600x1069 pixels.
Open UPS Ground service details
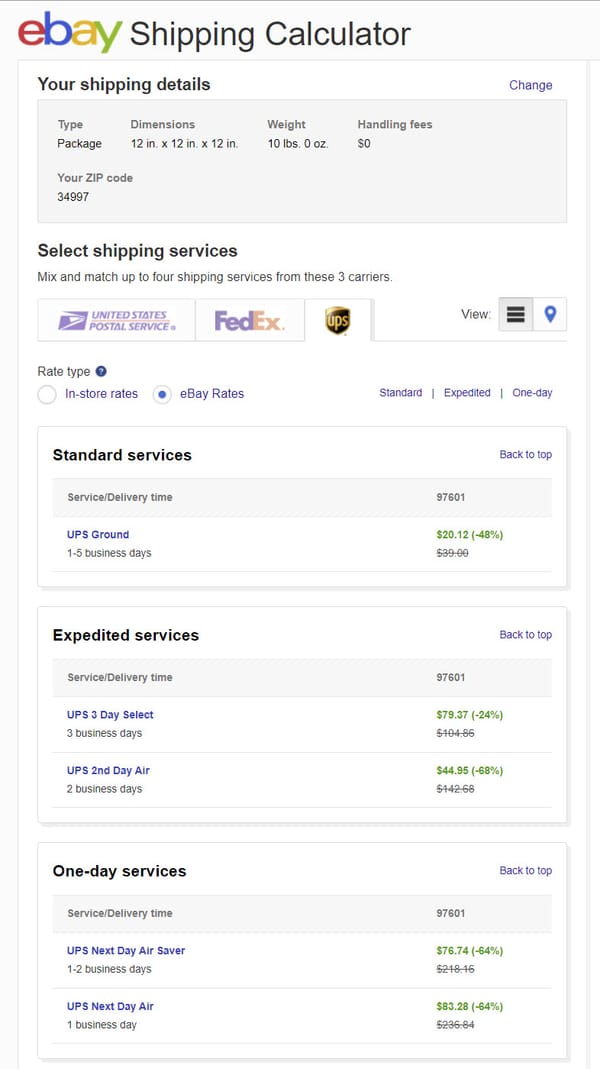97,534
